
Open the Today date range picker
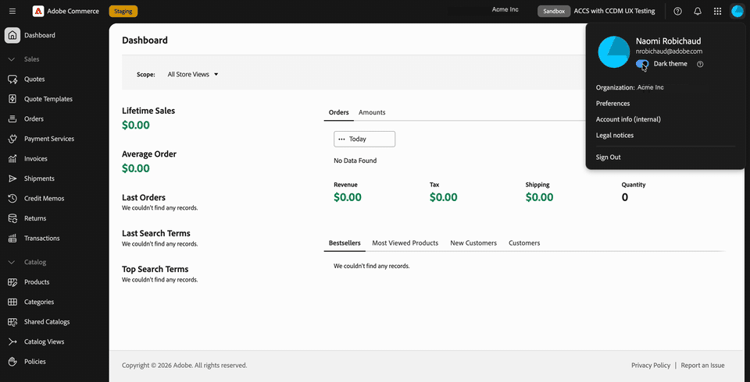pos(364,139)
